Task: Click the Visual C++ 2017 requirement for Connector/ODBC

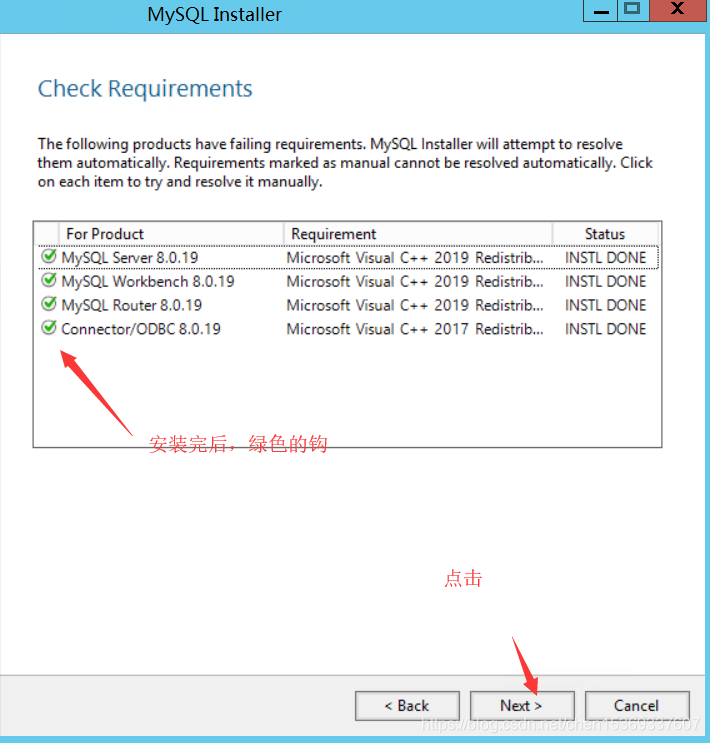Action: [x=415, y=329]
